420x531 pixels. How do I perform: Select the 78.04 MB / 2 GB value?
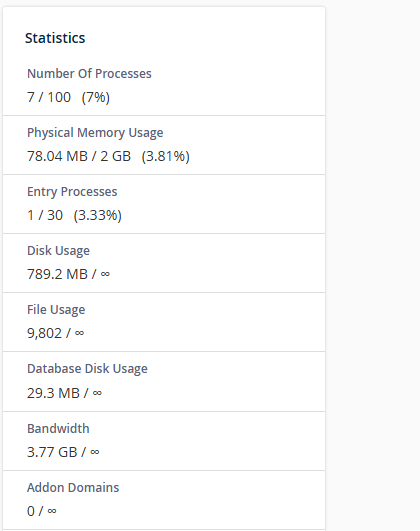tap(79, 156)
